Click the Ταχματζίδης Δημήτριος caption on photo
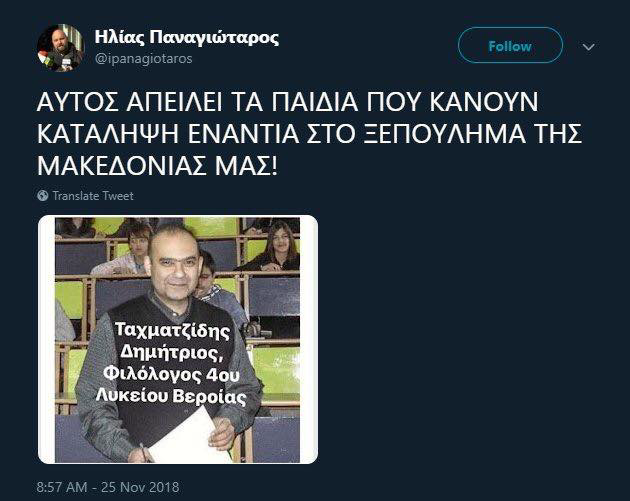Image resolution: width=630 pixels, height=501 pixels. click(173, 342)
